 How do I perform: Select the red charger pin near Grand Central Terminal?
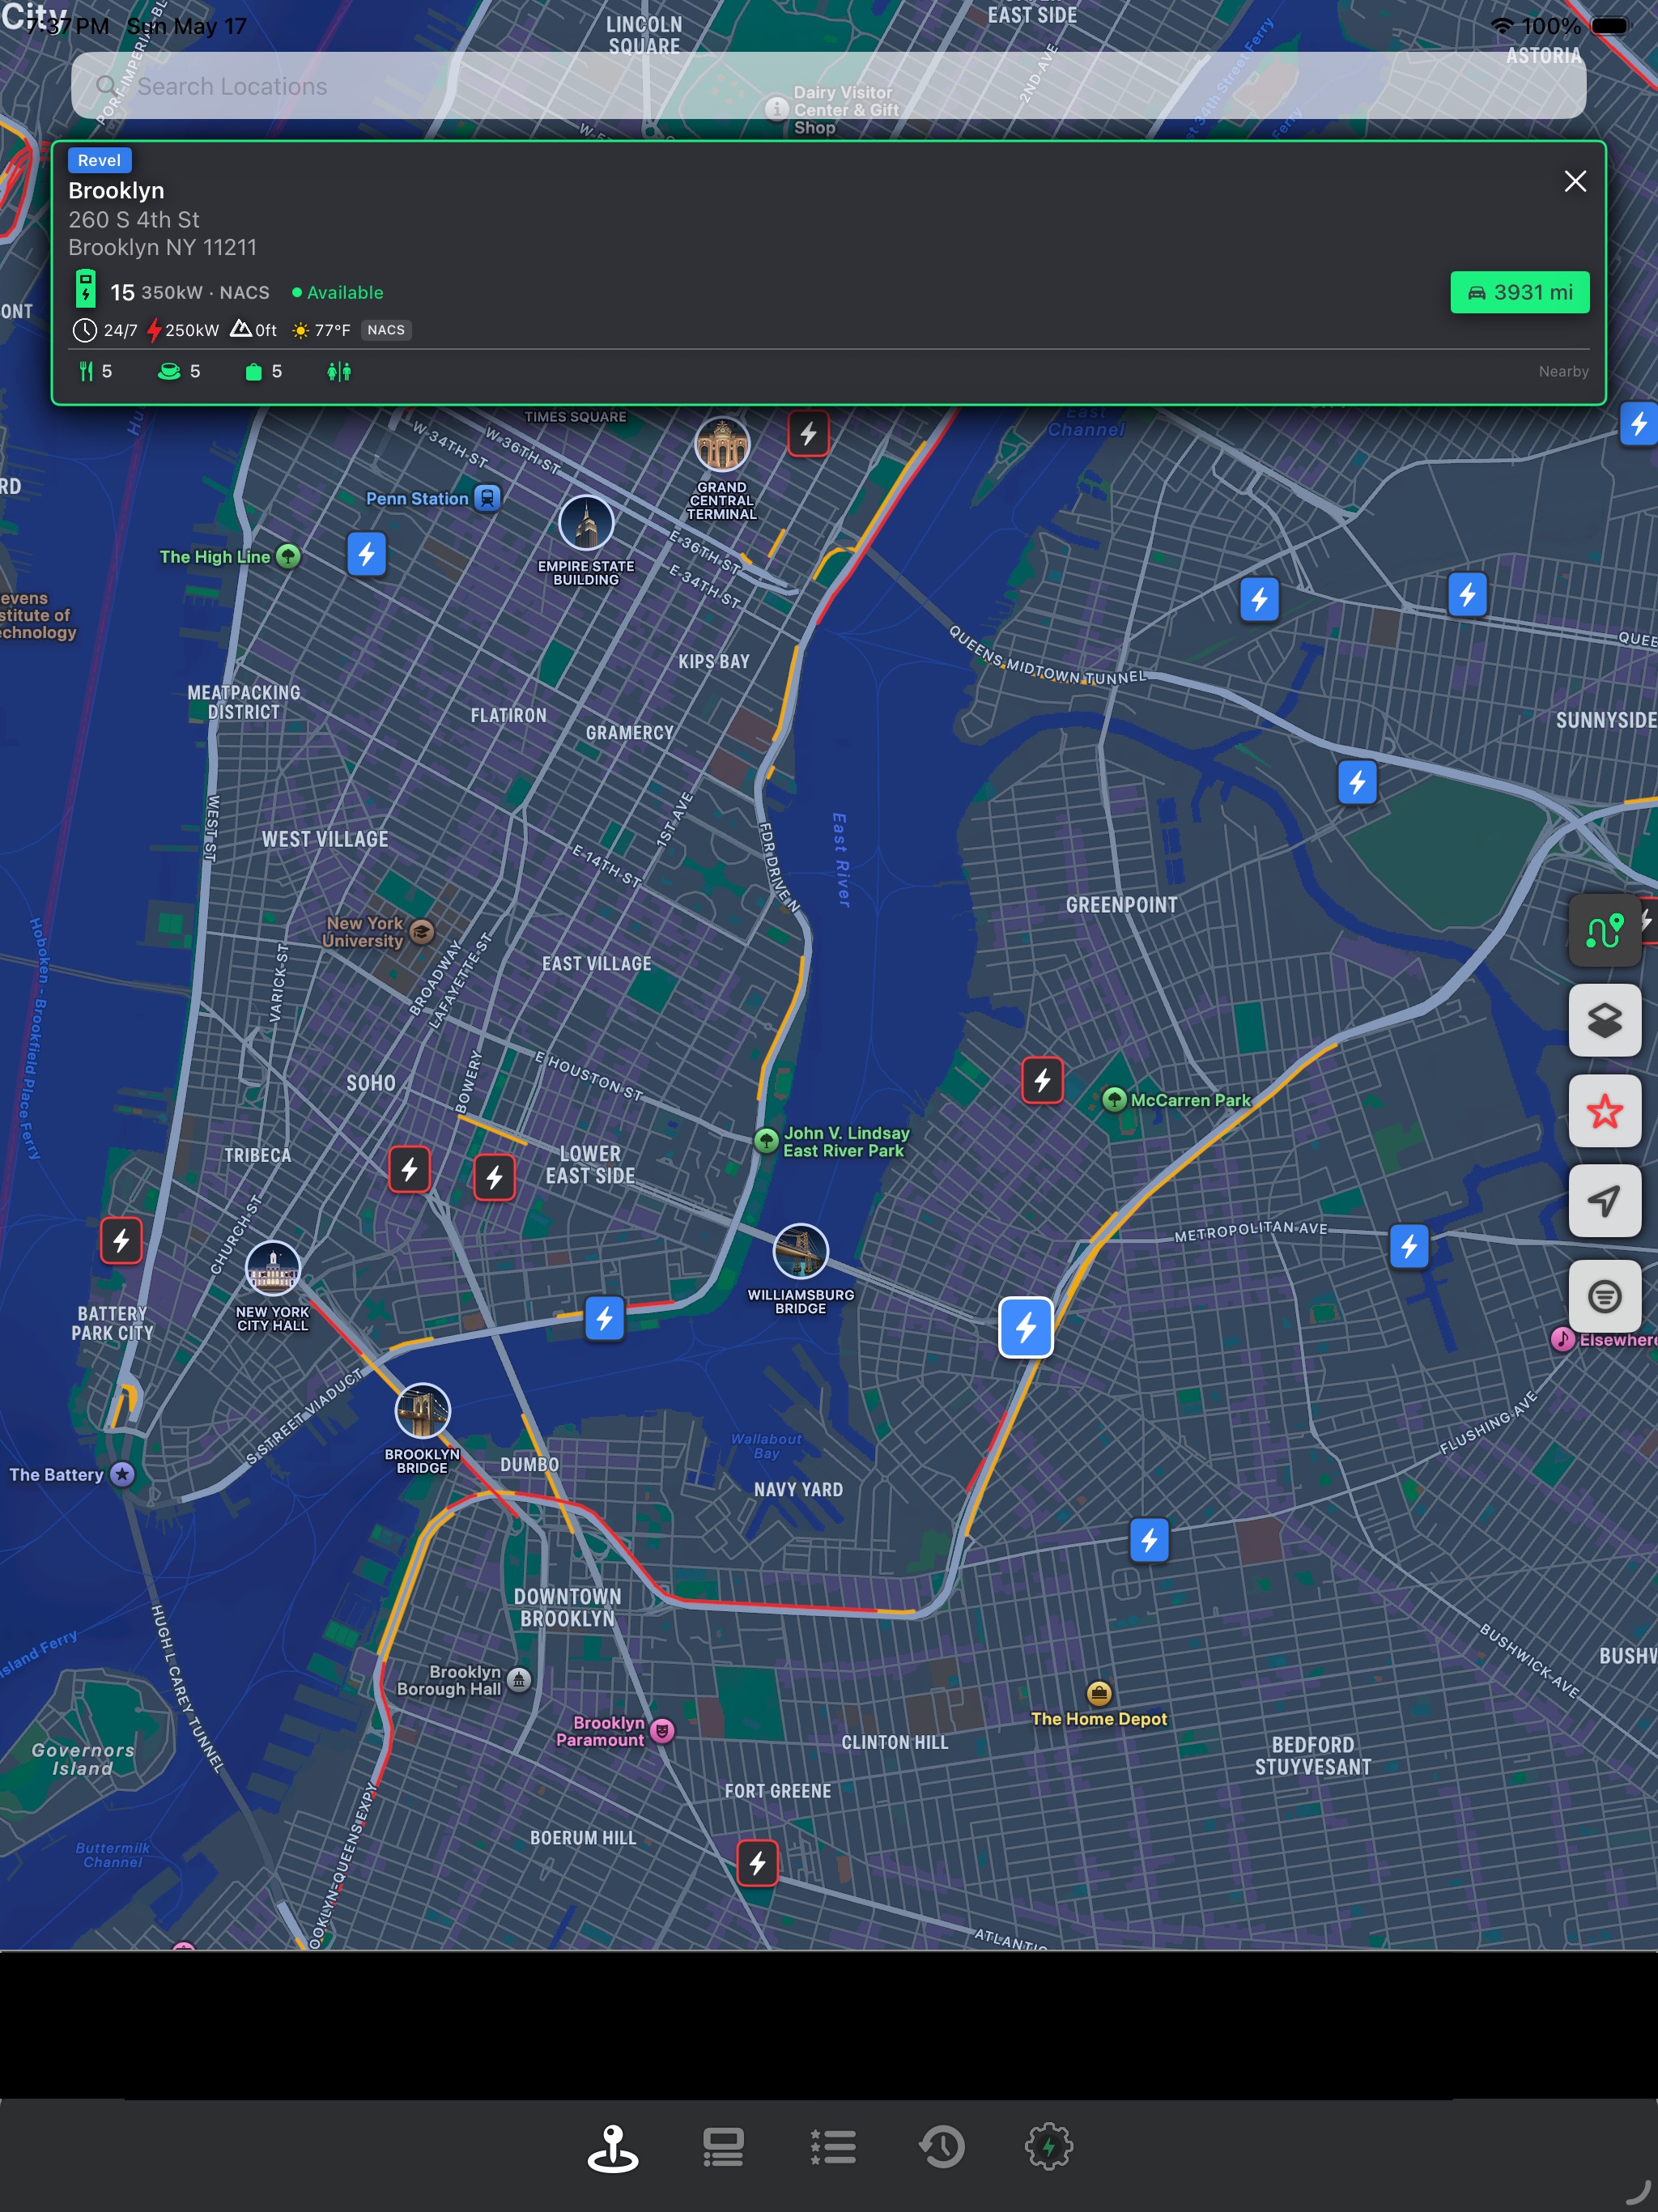click(x=808, y=434)
